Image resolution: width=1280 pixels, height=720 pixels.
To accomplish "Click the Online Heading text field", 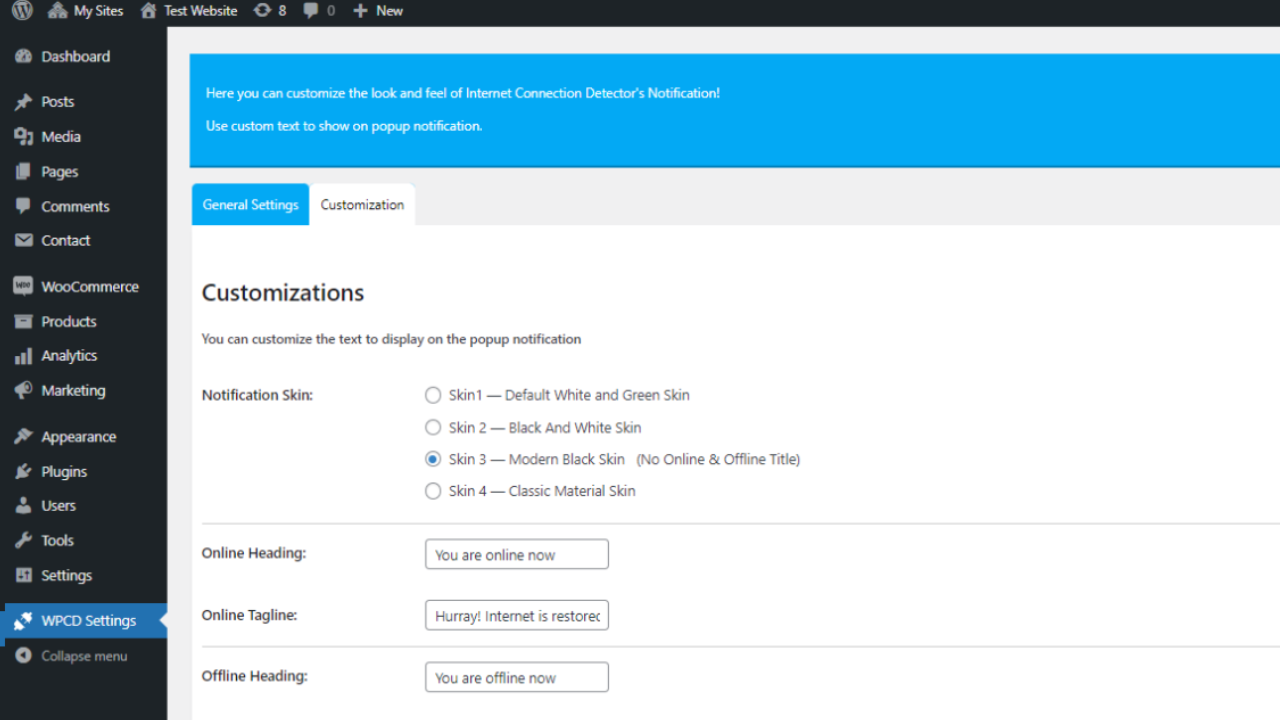I will tap(517, 554).
